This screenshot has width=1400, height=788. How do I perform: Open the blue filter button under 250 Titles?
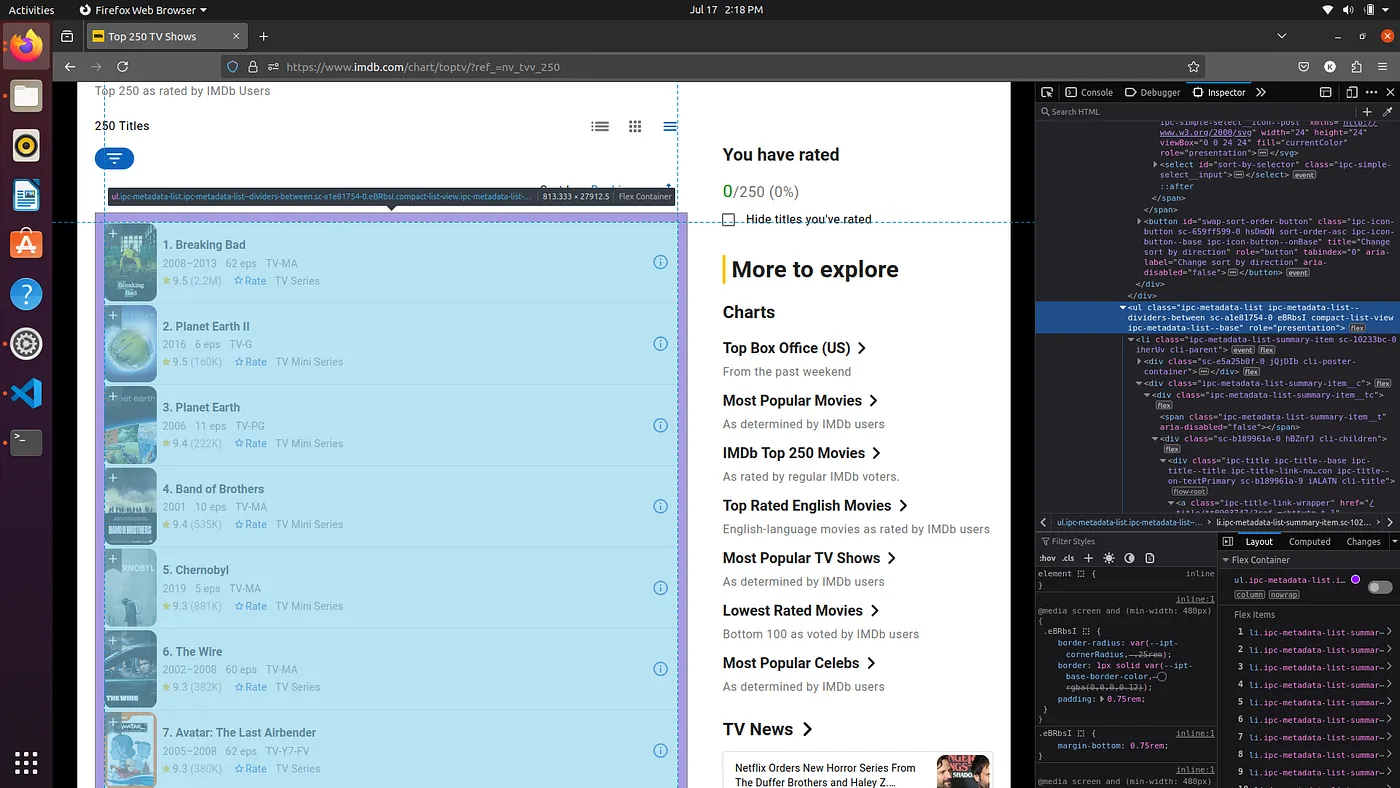pyautogui.click(x=115, y=158)
